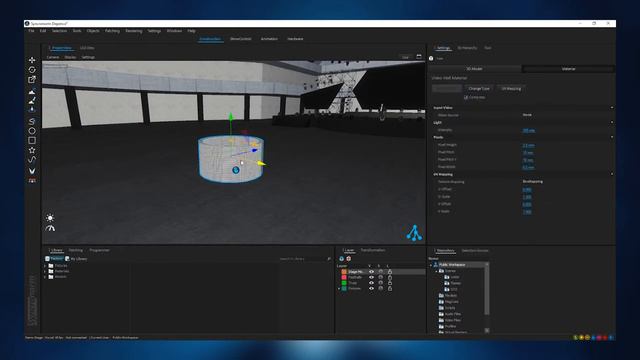Click the blue add-layer icon in Layer panel

click(x=342, y=259)
